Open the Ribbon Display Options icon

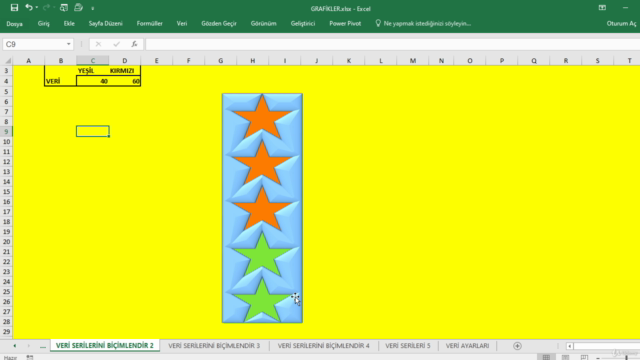click(x=602, y=8)
